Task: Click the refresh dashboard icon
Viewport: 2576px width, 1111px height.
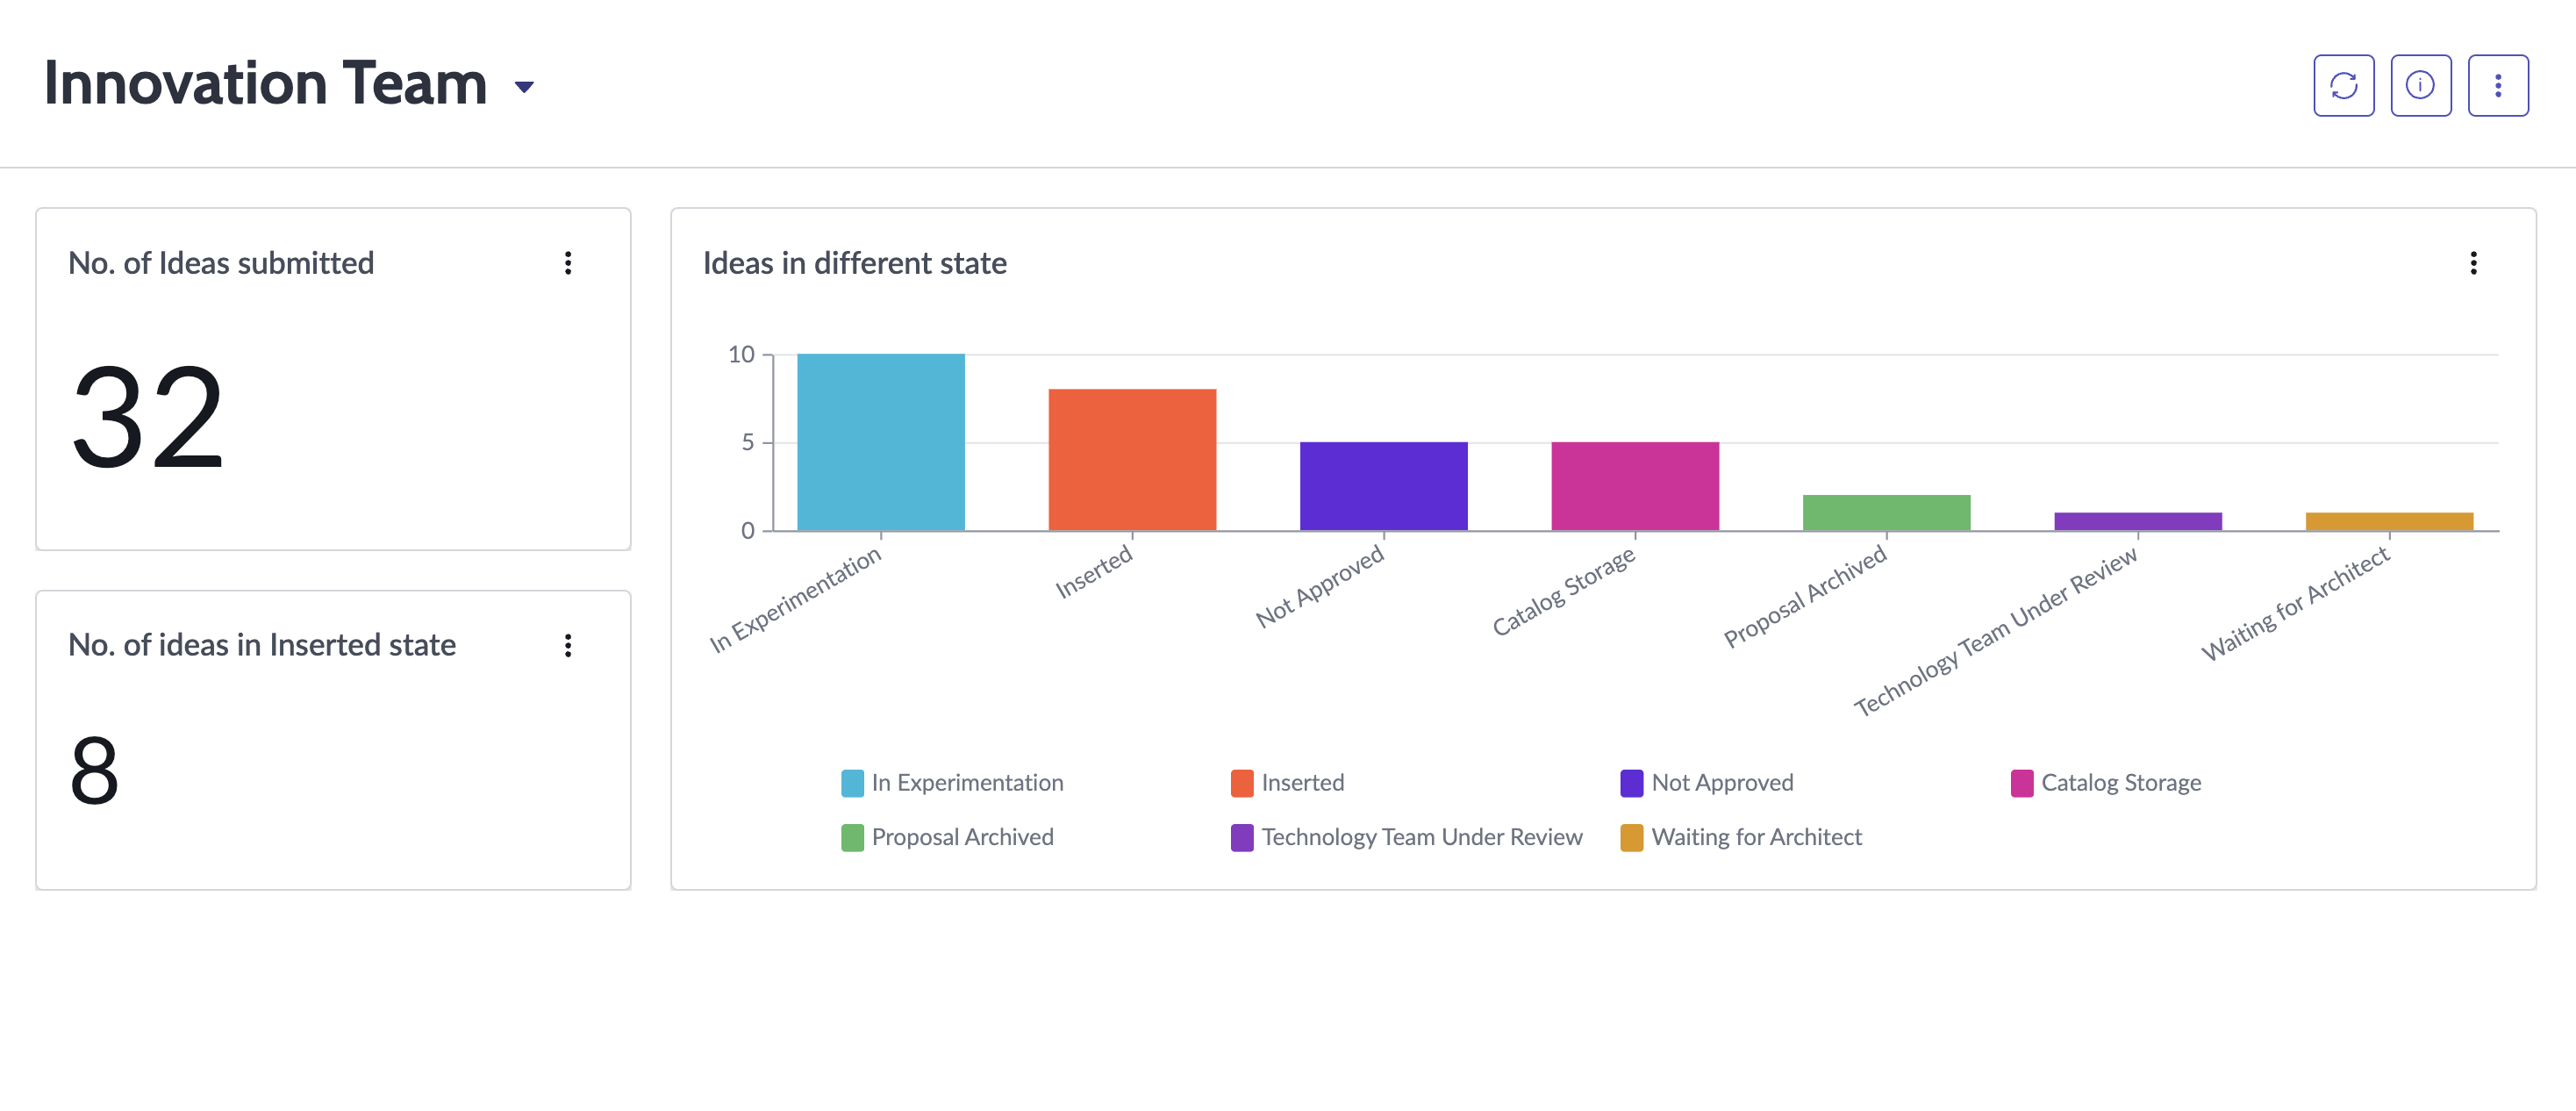Action: [2343, 86]
